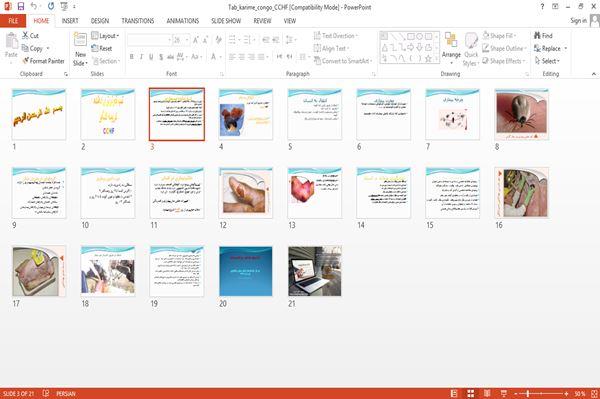Screen dimensions: 600x399
Task: Open the REVIEW tab
Action: click(262, 21)
